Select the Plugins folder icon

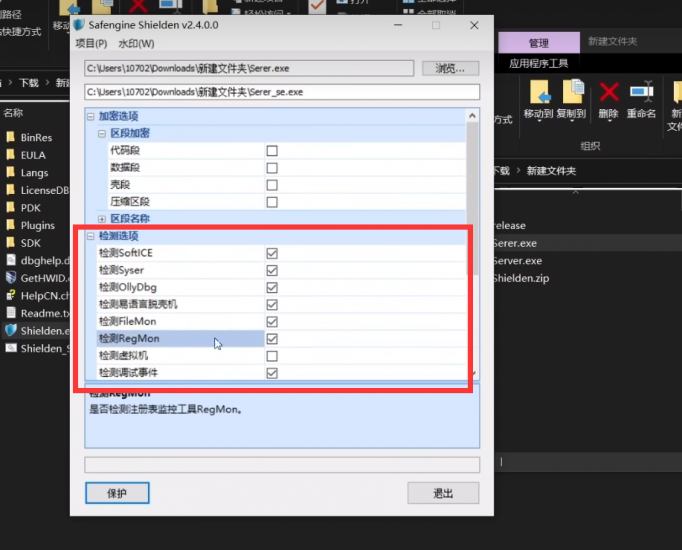[11, 225]
